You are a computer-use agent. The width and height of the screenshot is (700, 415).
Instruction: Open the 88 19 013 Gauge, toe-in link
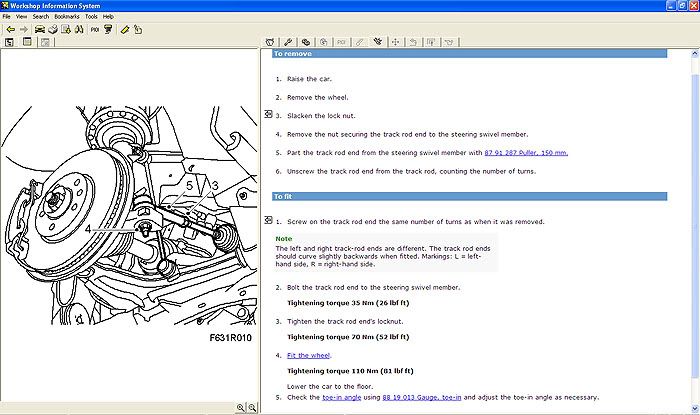click(x=422, y=398)
